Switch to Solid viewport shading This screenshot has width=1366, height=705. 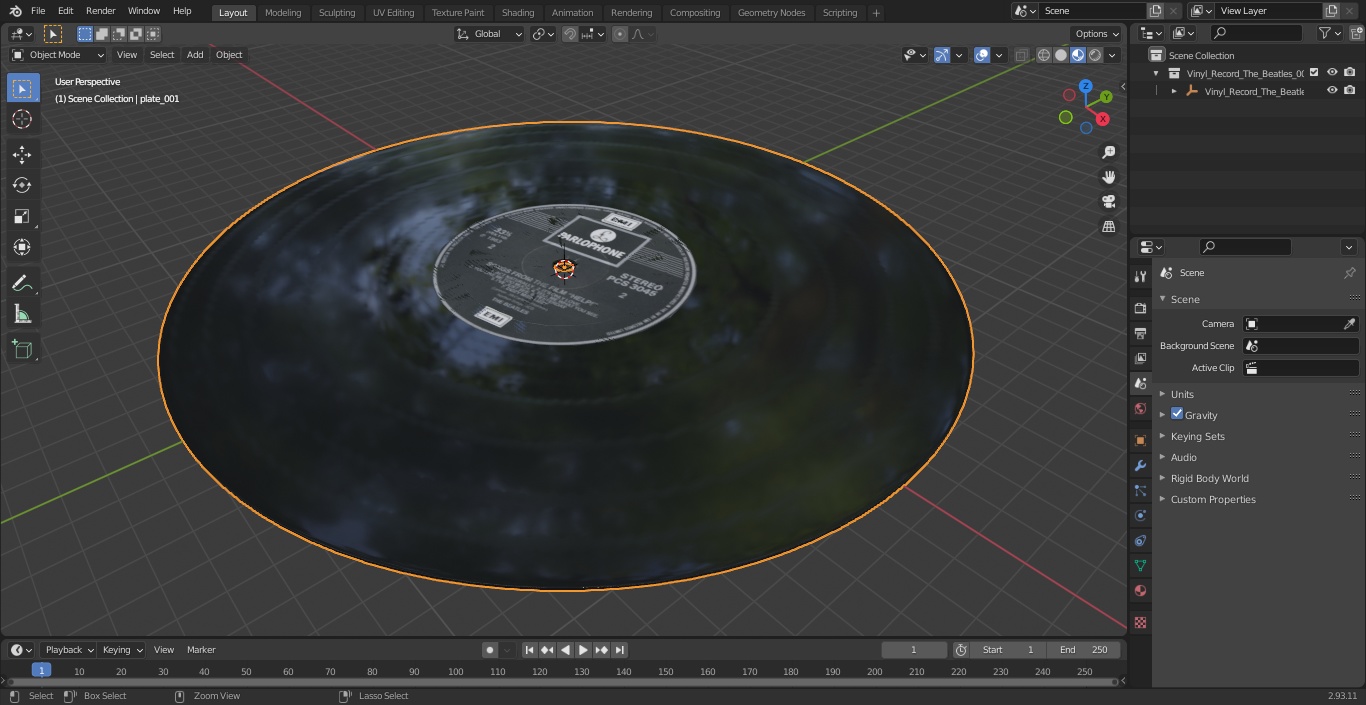(1061, 55)
